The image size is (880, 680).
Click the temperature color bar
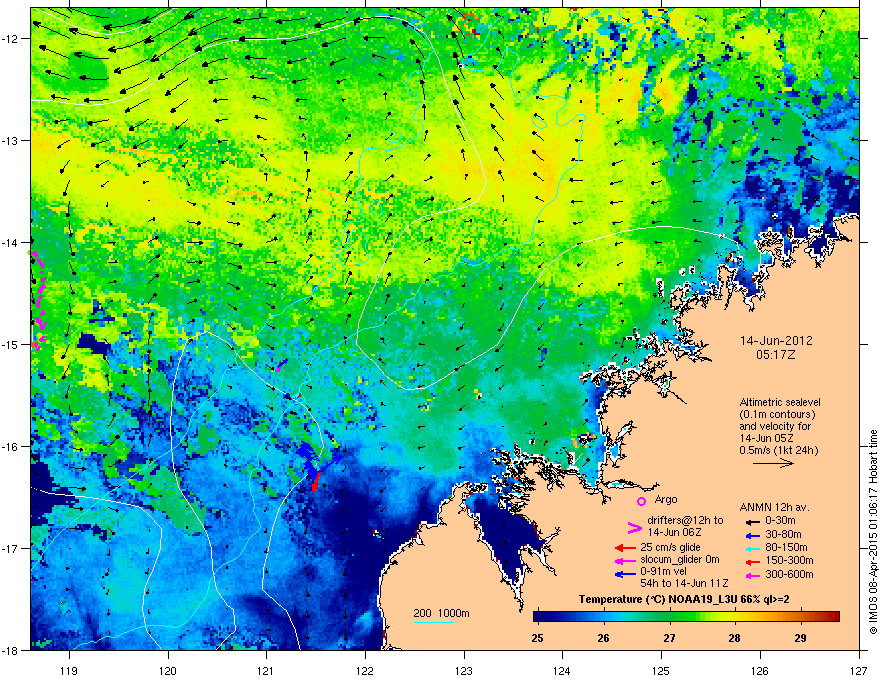pyautogui.click(x=686, y=617)
